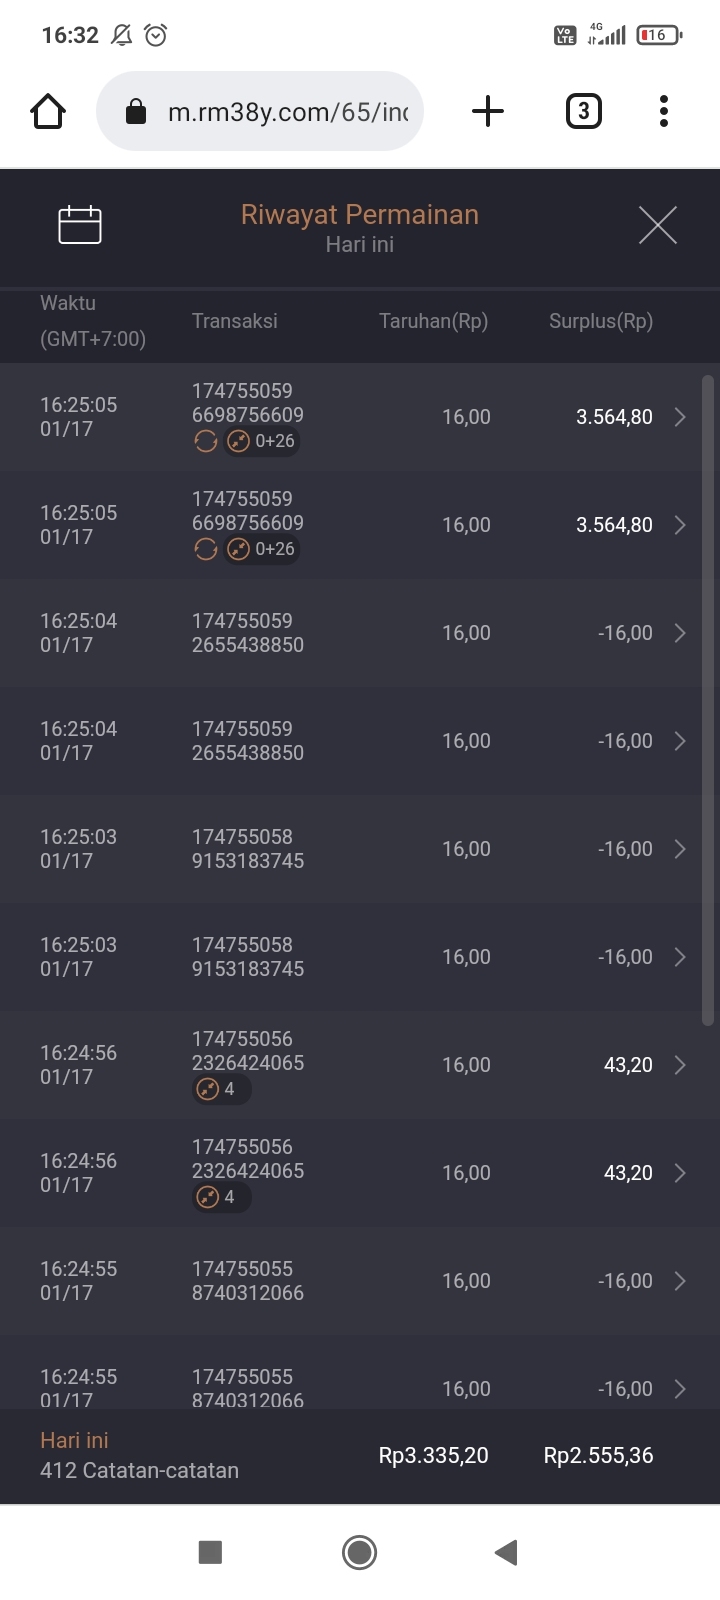This screenshot has width=720, height=1600.
Task: Click the 0+26 badge in second 3.564,80 row
Action: [x=262, y=549]
